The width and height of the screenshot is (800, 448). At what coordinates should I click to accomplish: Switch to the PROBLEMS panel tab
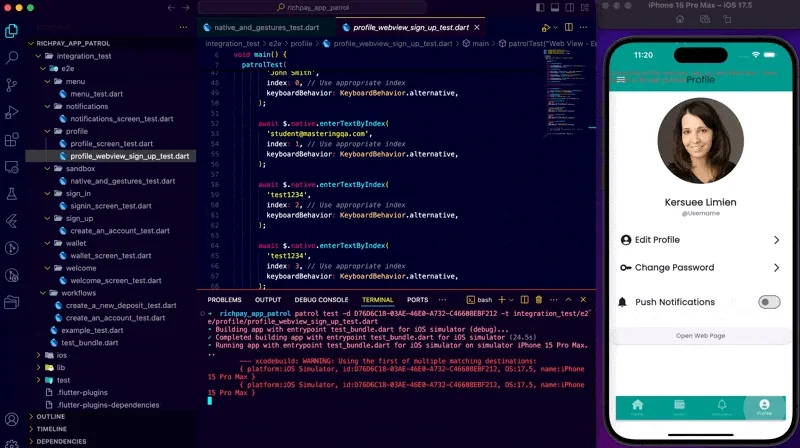point(224,299)
